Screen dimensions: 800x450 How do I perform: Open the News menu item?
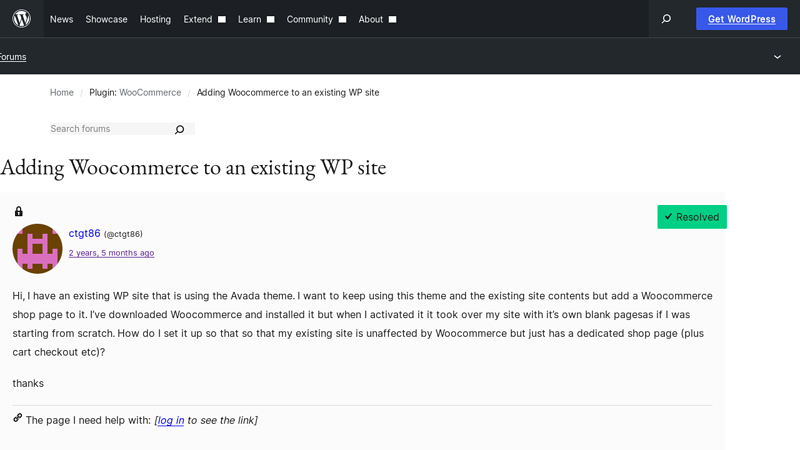coord(61,19)
